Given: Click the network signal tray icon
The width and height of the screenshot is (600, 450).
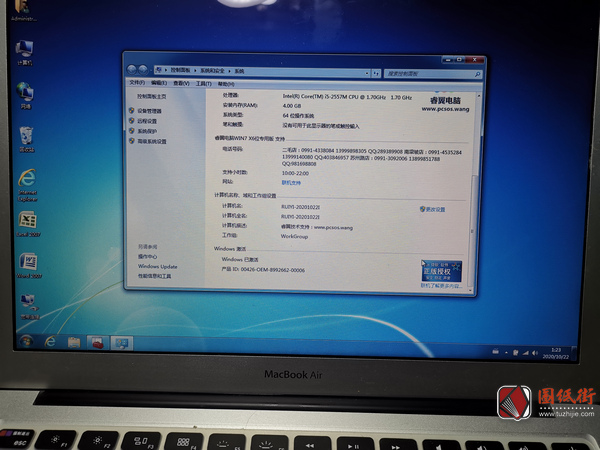Looking at the screenshot, I should click(x=526, y=353).
